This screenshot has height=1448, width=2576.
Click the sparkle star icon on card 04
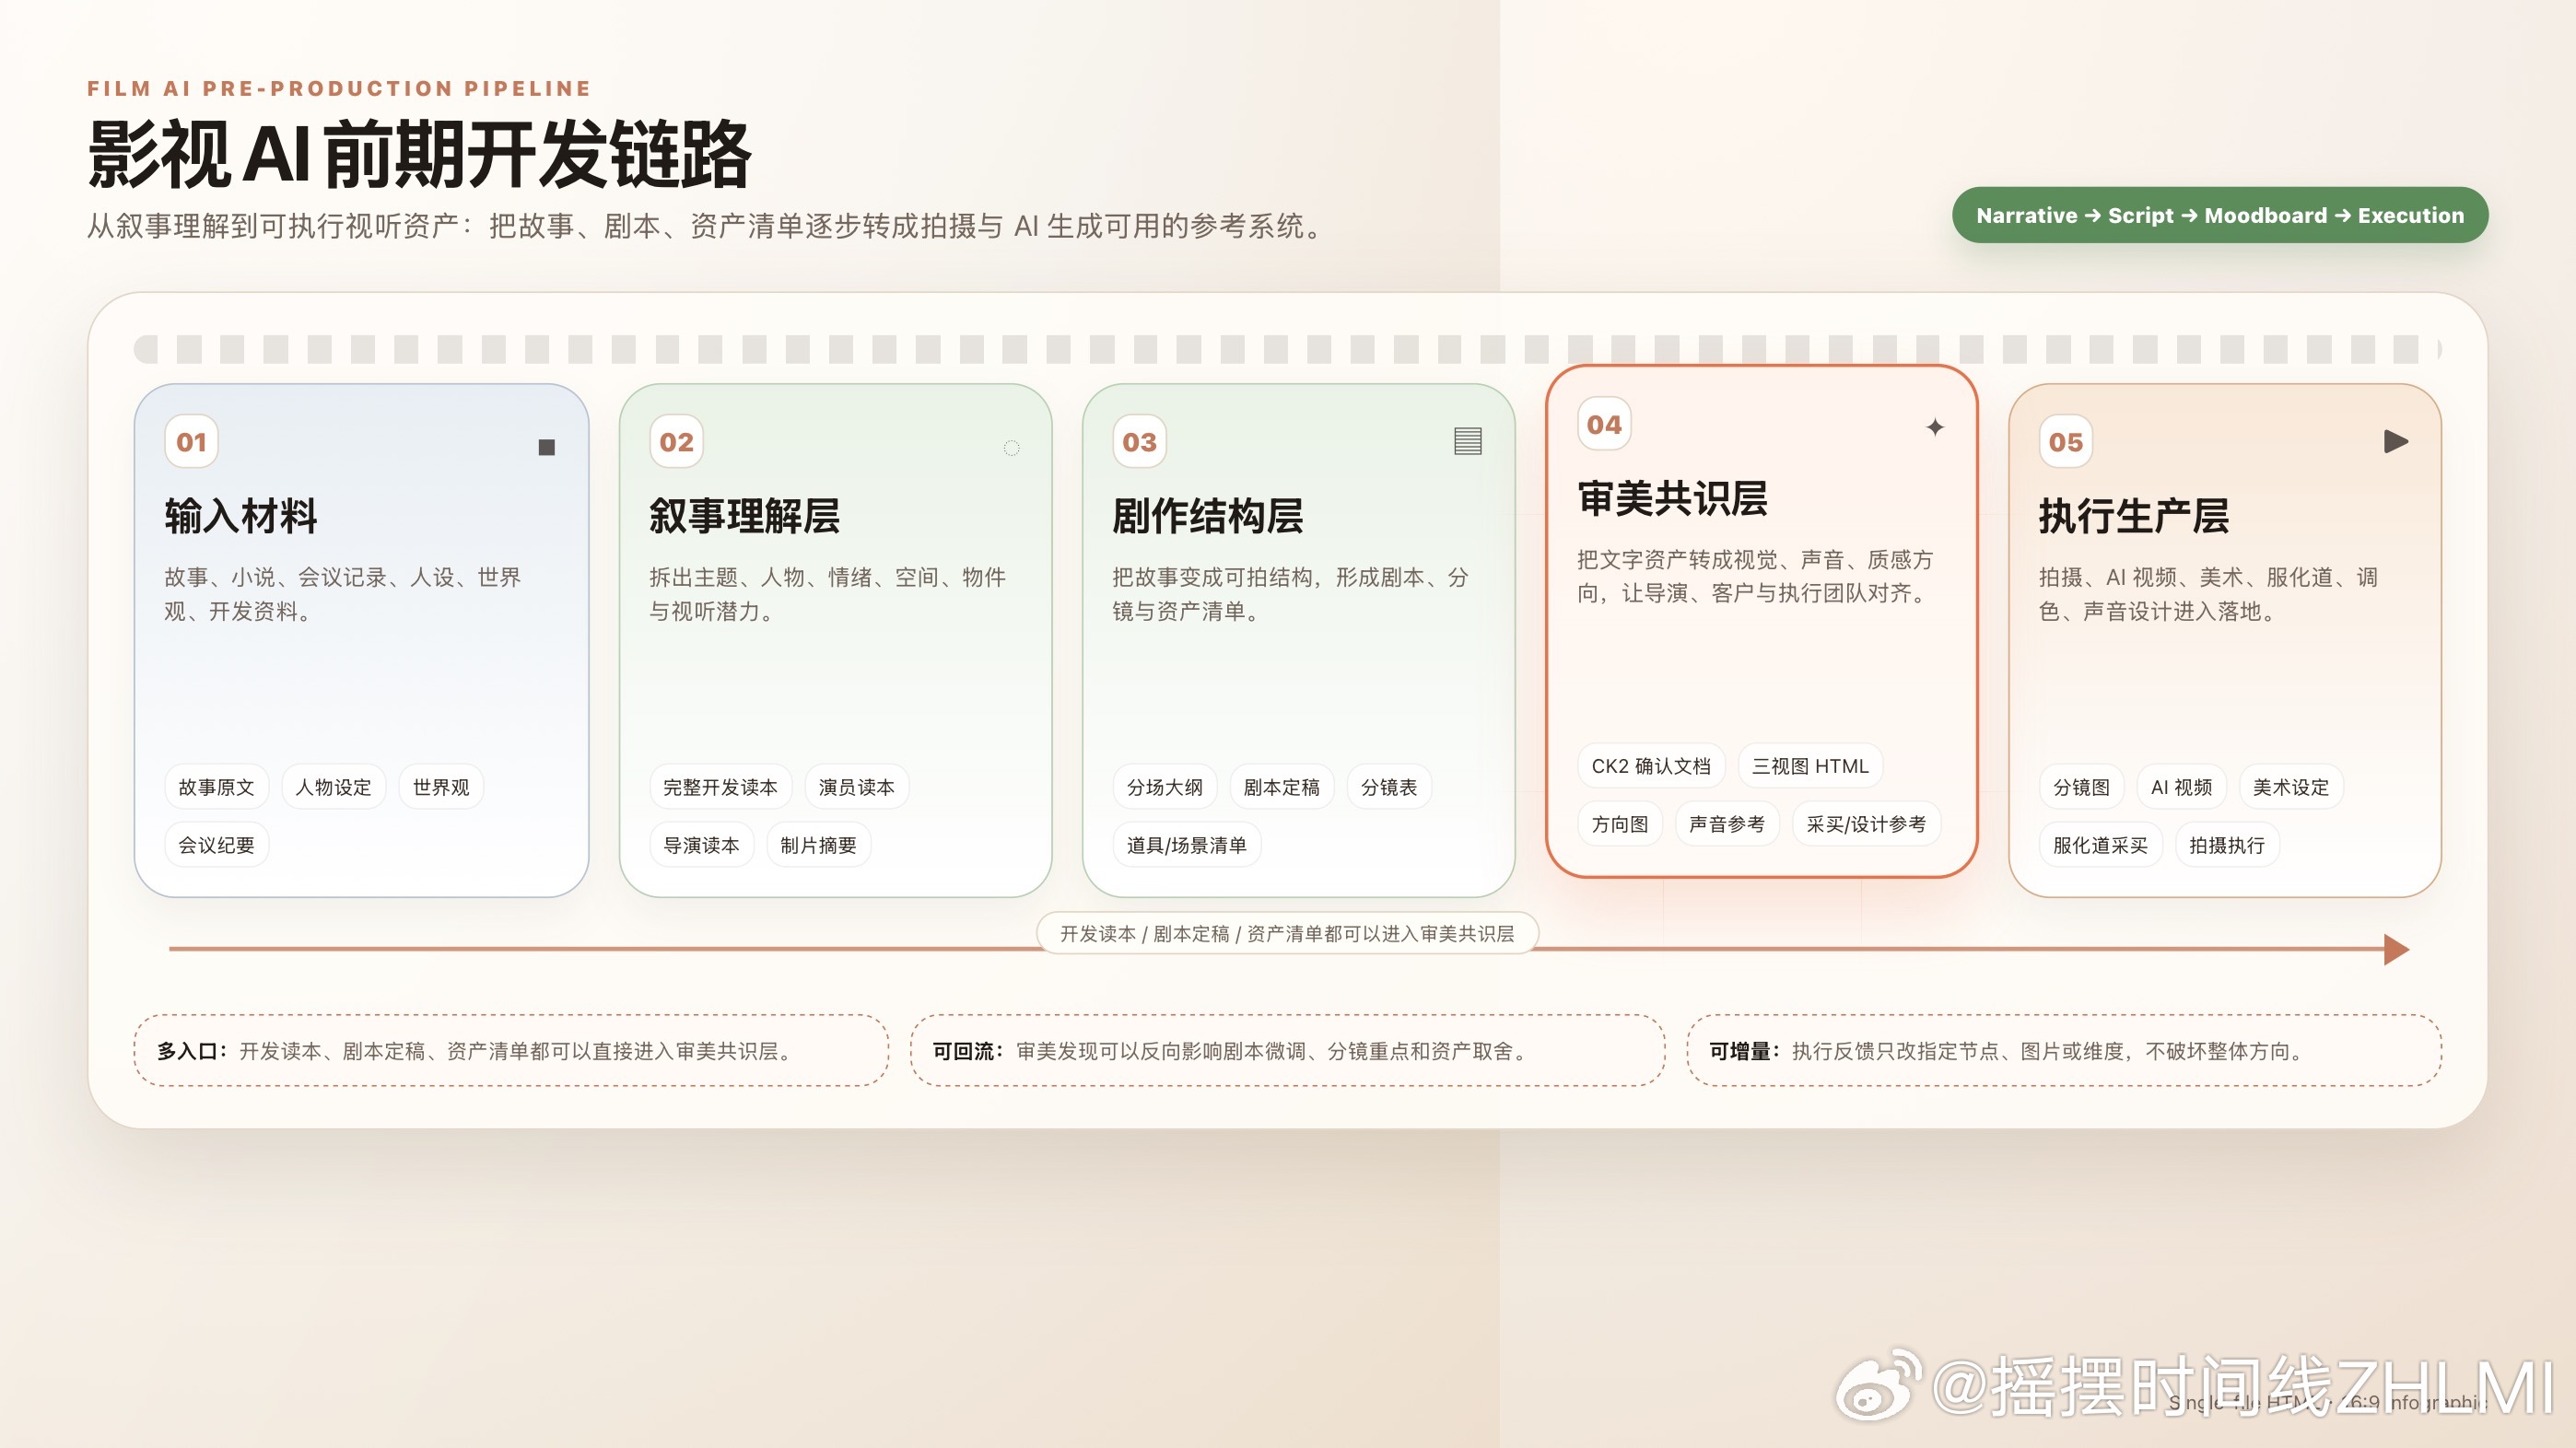coord(1935,427)
